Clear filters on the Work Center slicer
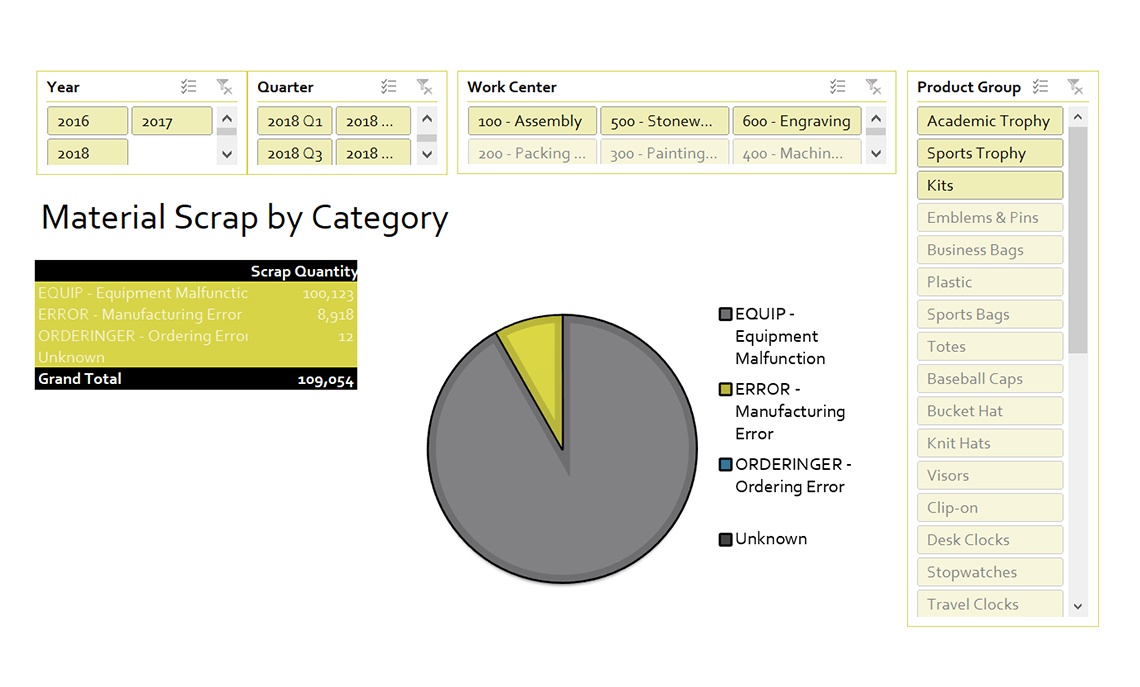This screenshot has height=687, width=1140. pos(875,86)
